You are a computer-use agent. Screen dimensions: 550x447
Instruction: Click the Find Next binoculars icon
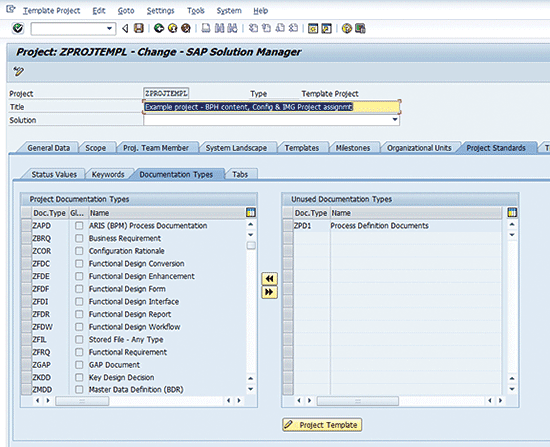pyautogui.click(x=232, y=28)
